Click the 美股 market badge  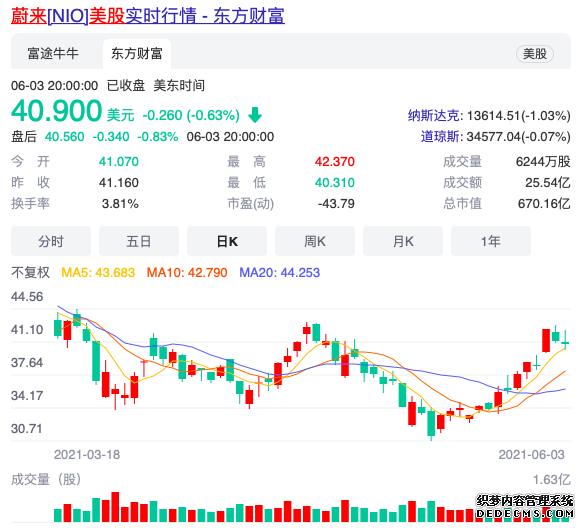point(535,54)
